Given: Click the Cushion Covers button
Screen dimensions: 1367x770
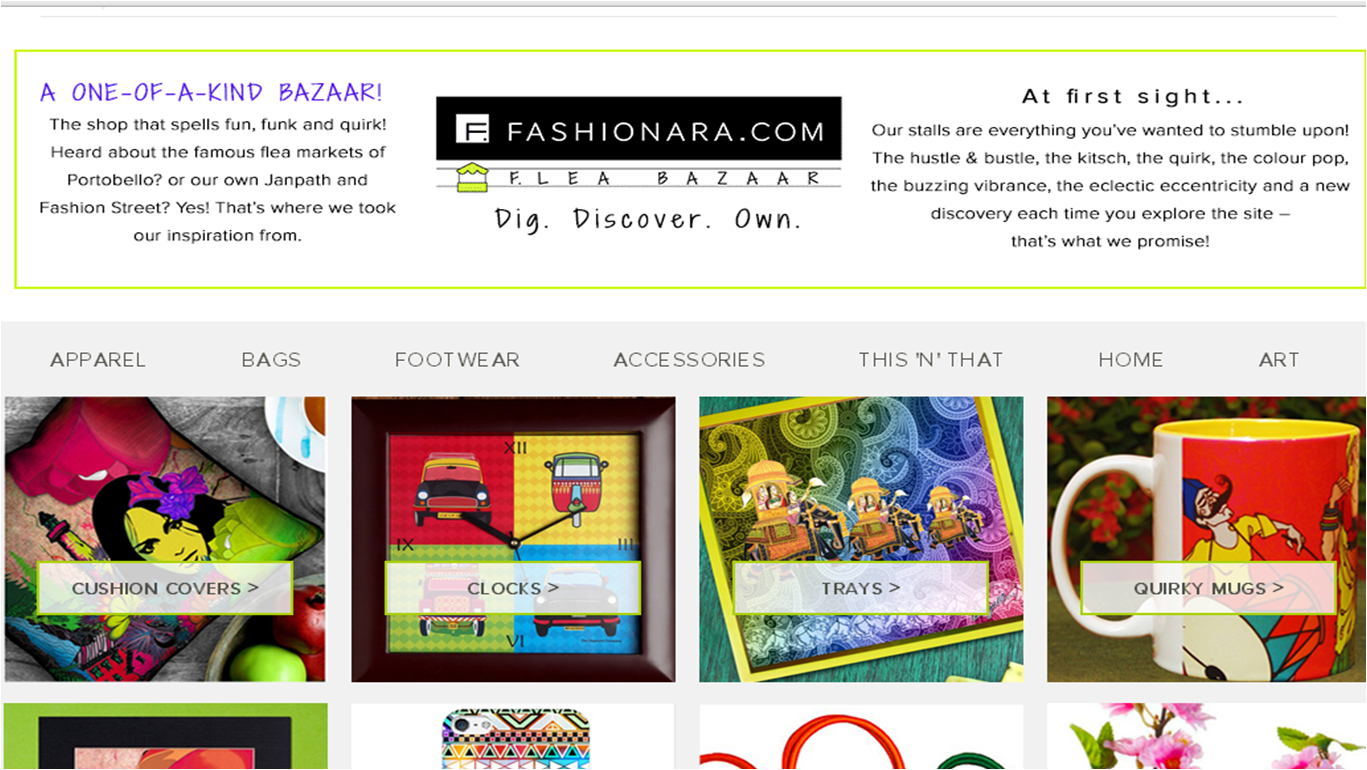Looking at the screenshot, I should point(165,588).
